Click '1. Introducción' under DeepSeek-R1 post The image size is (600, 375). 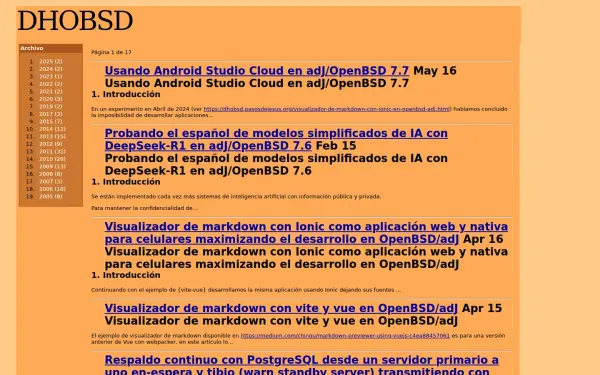pos(126,182)
